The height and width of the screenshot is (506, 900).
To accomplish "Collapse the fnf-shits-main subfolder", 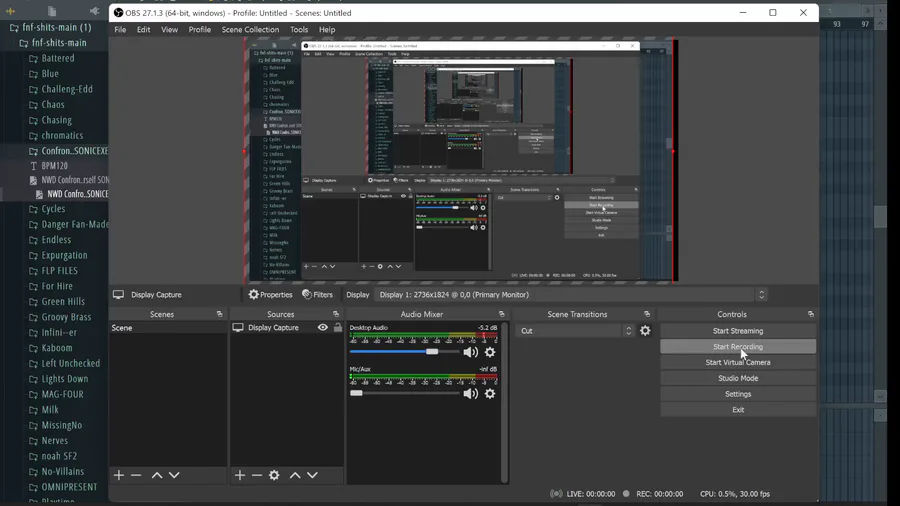I will 53,42.
